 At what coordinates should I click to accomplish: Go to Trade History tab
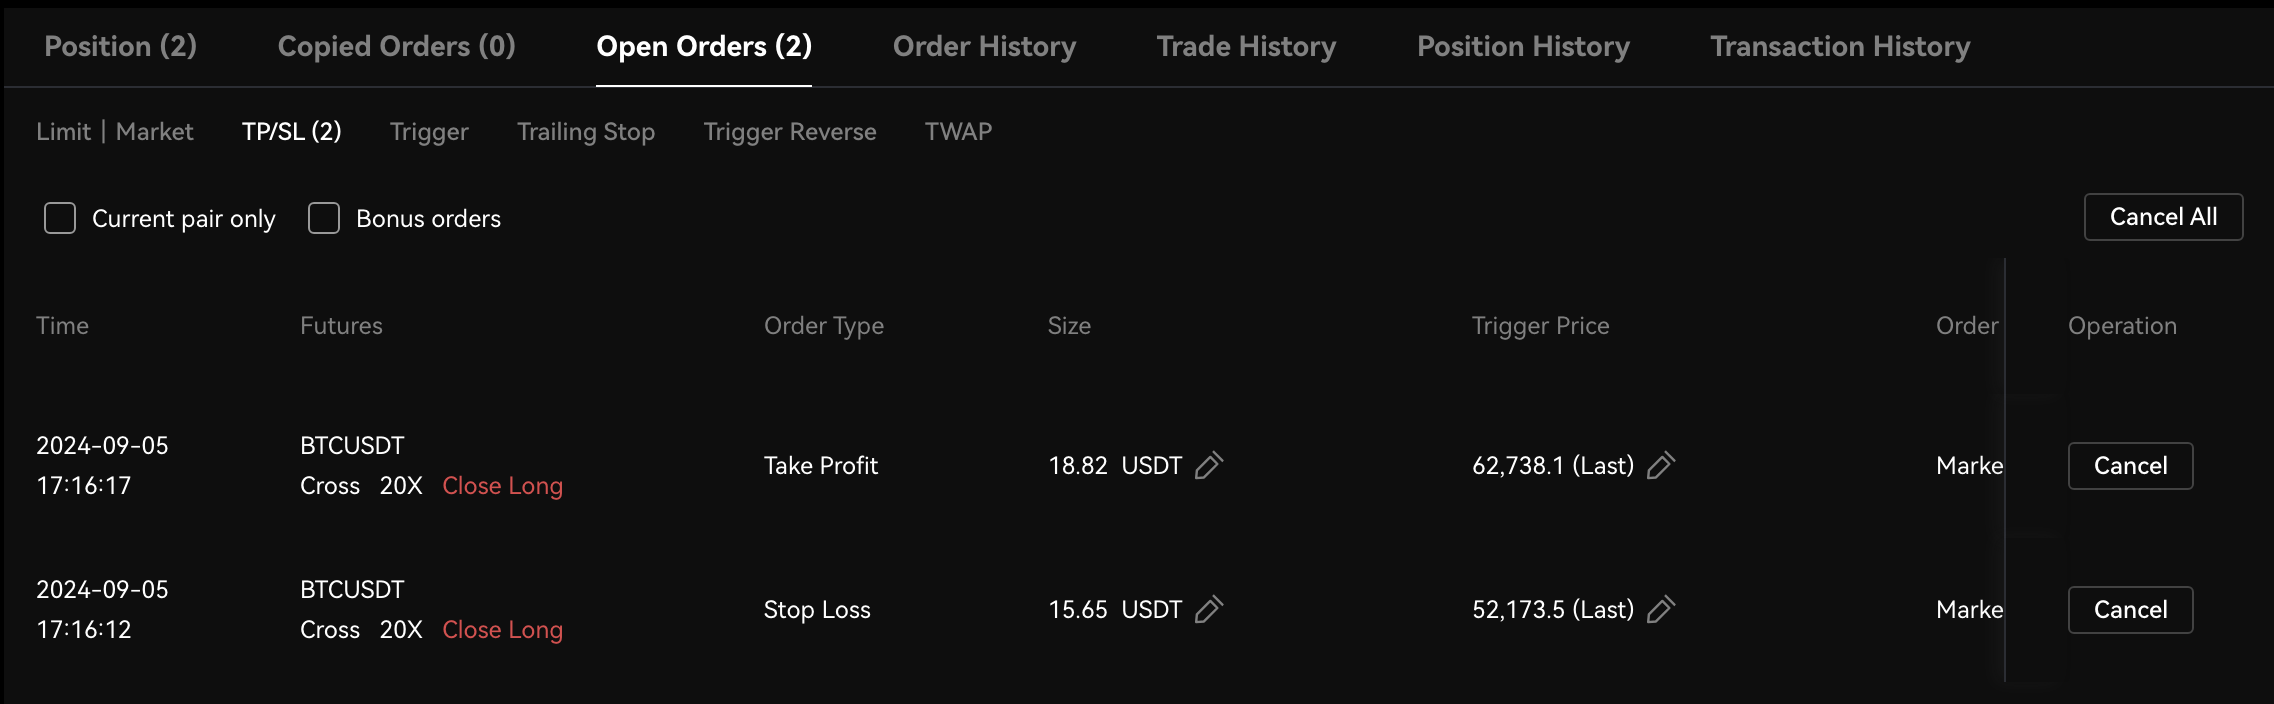tap(1246, 46)
